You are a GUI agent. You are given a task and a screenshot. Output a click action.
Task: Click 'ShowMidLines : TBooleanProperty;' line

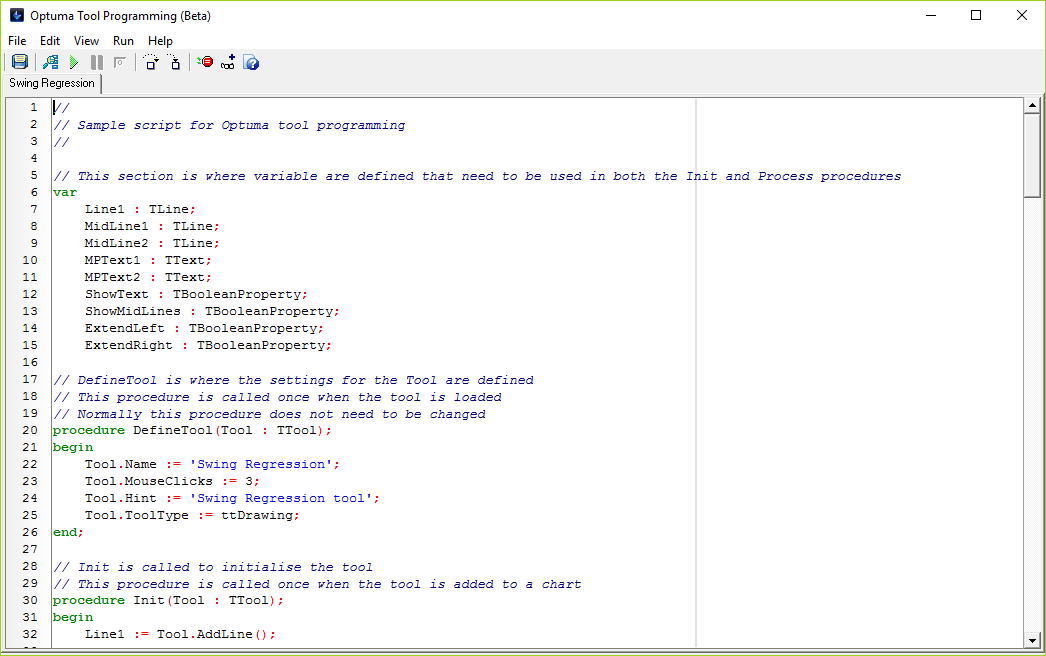pos(212,311)
